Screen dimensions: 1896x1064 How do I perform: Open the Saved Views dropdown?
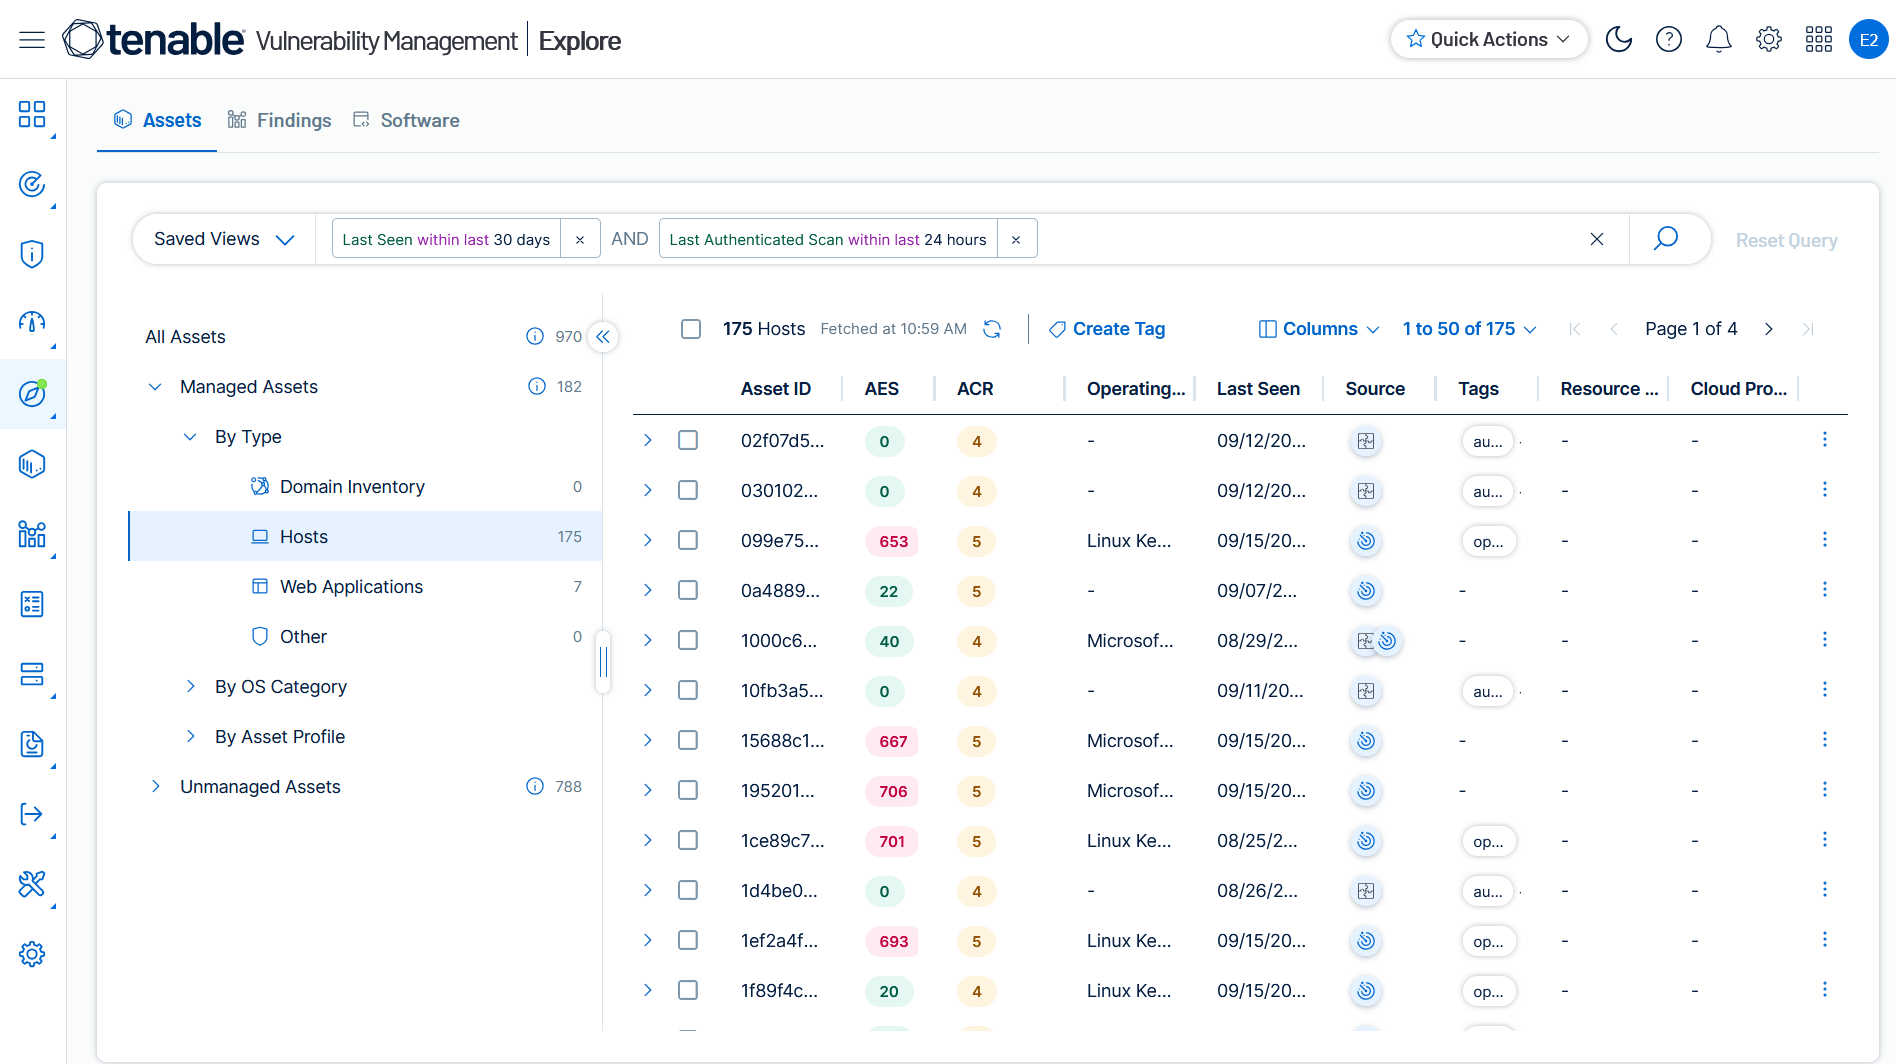coord(224,239)
